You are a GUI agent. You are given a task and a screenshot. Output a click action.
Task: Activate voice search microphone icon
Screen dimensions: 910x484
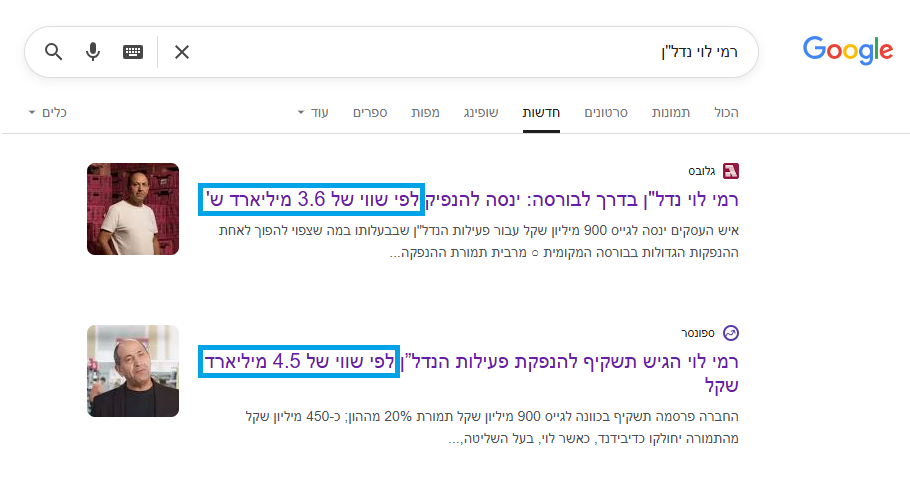click(x=93, y=52)
